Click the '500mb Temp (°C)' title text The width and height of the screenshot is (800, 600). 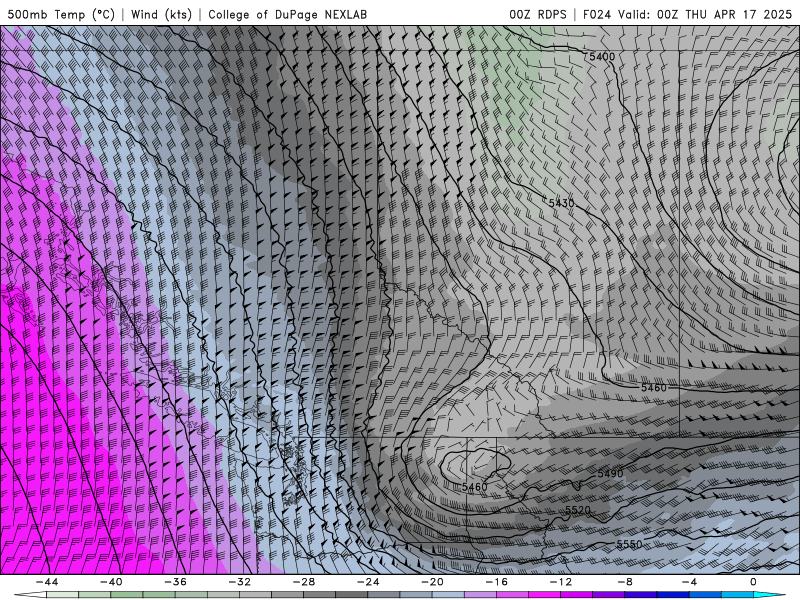pyautogui.click(x=61, y=14)
